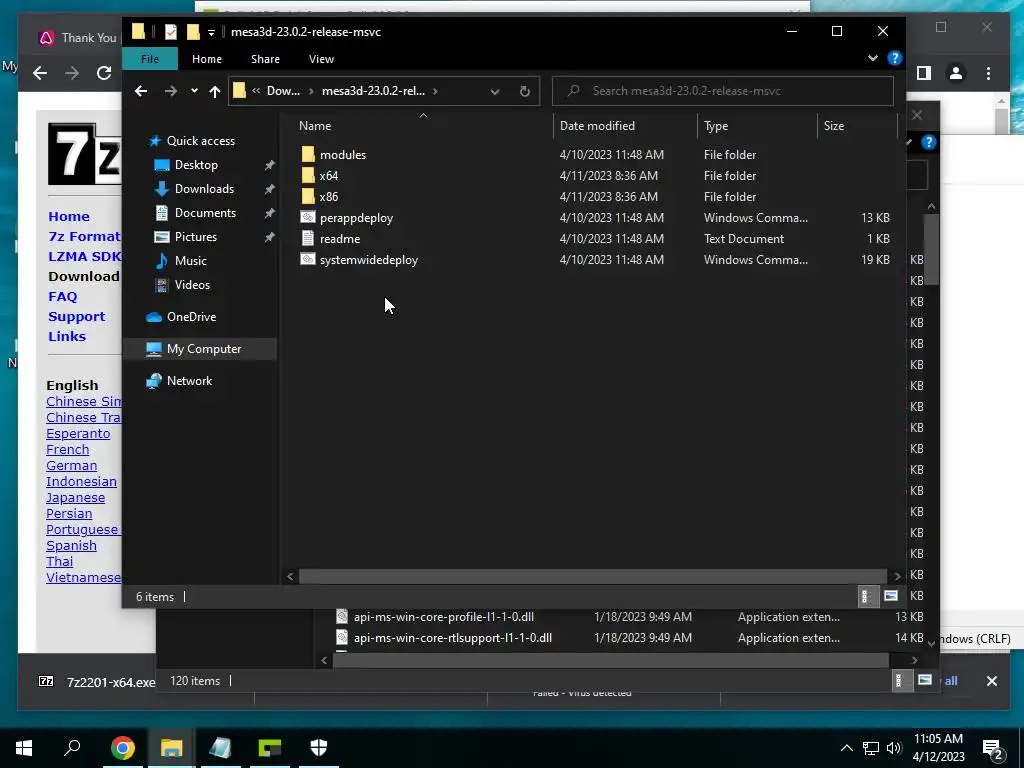Open the File Explorer help icon
This screenshot has height=768, width=1024.
(x=895, y=58)
